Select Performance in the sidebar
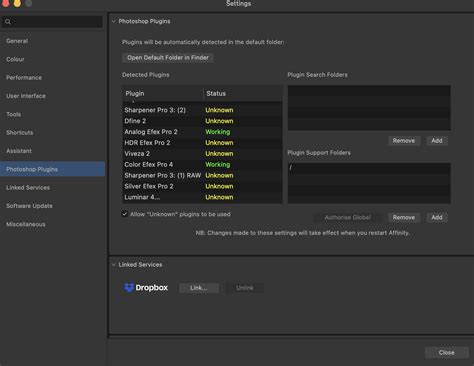This screenshot has width=474, height=366. coord(24,78)
